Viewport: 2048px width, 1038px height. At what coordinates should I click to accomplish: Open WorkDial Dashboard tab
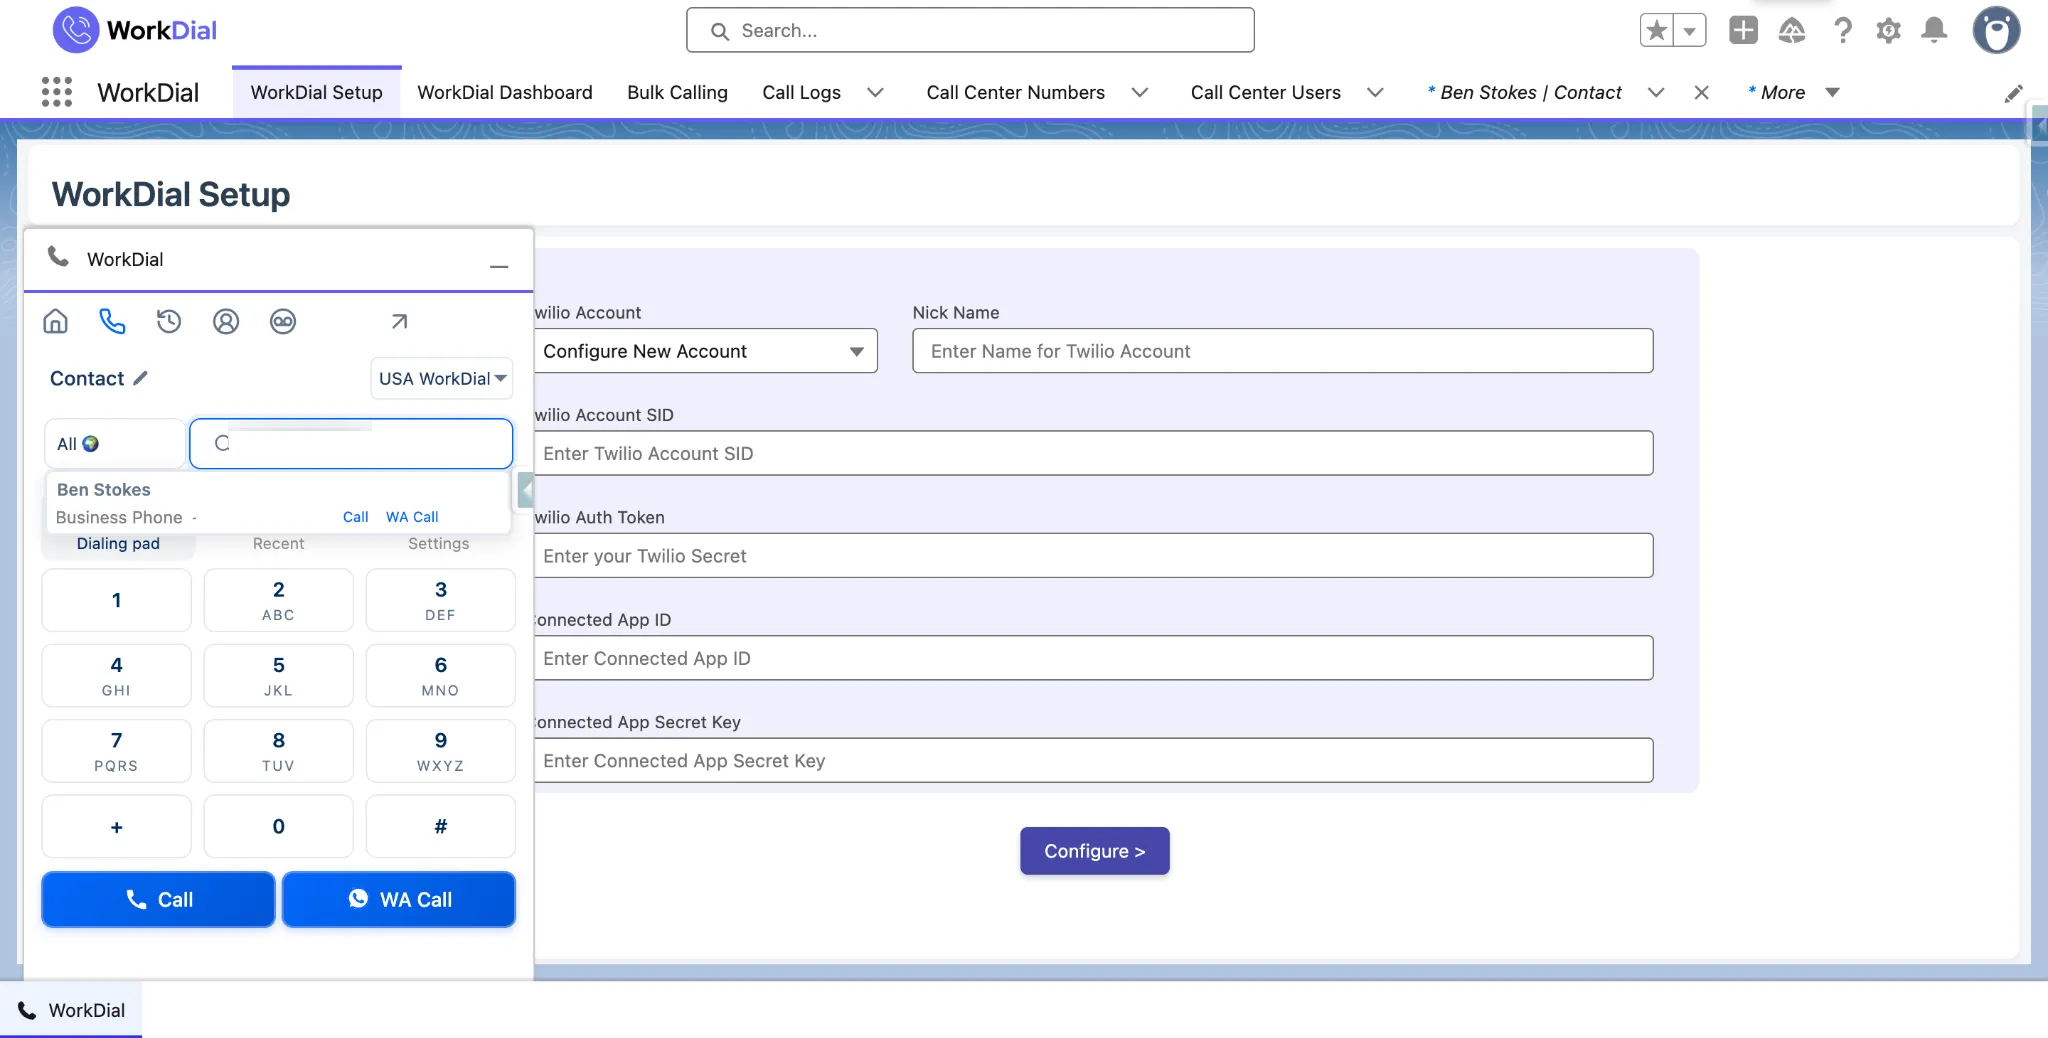pyautogui.click(x=504, y=92)
